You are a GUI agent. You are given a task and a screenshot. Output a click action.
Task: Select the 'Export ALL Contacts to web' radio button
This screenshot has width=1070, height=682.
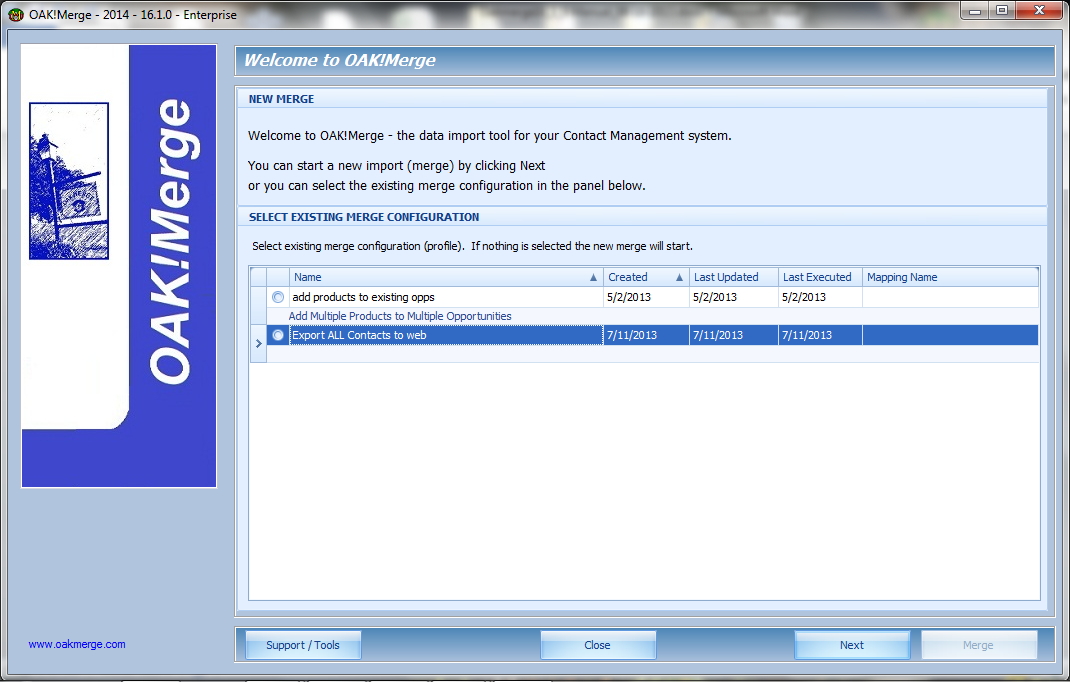point(278,335)
